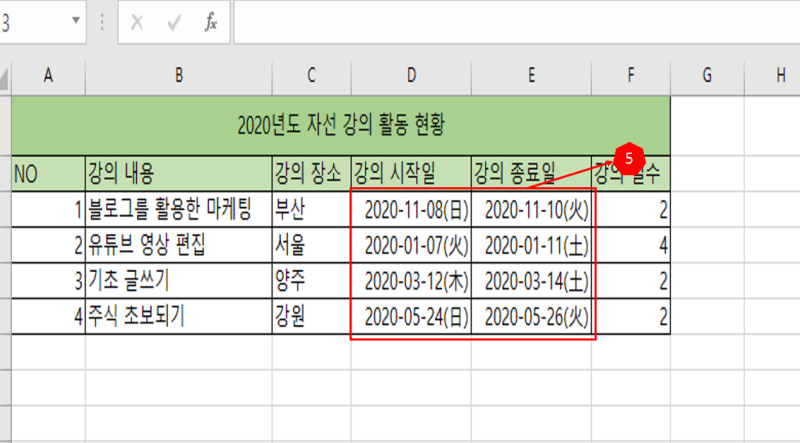Click inside the formula bar input
The height and width of the screenshot is (443, 800).
[516, 22]
